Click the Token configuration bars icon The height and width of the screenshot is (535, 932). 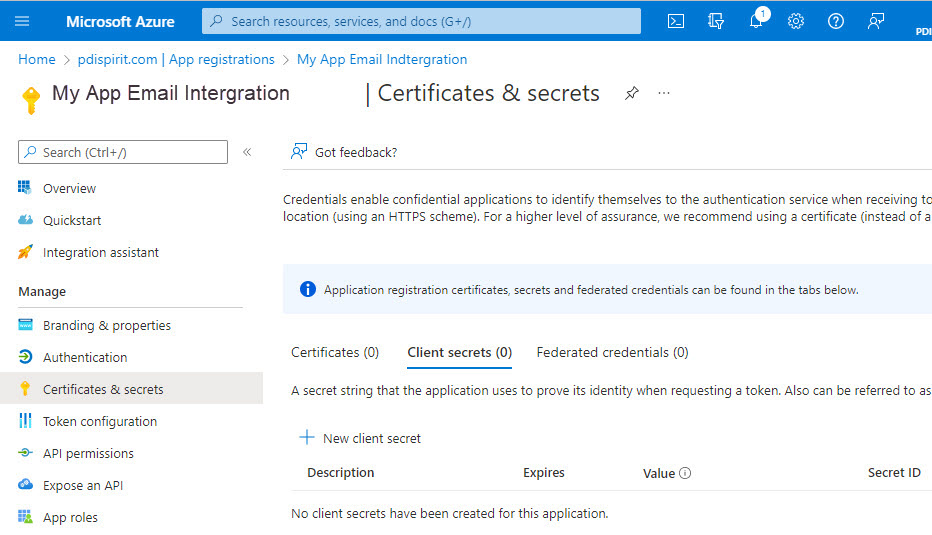[x=25, y=421]
